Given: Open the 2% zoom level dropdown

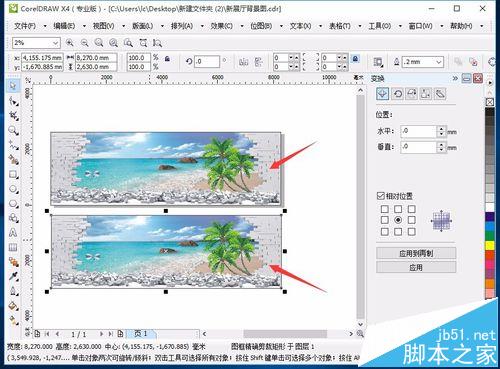Looking at the screenshot, I should point(55,43).
